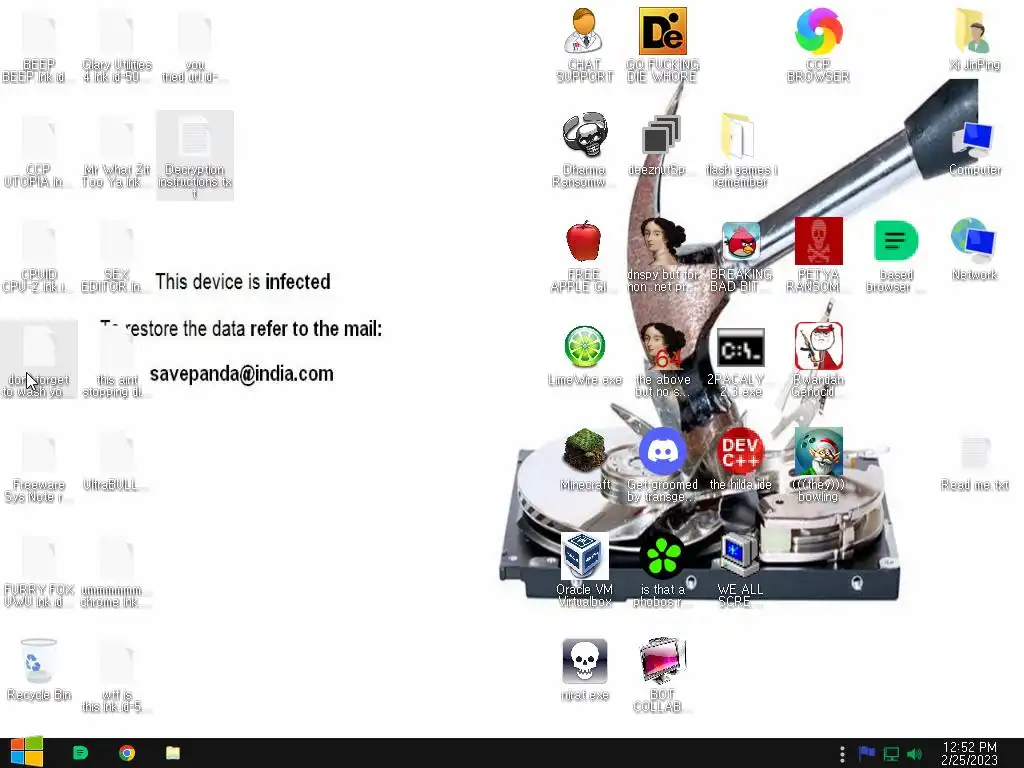Show hidden tray icons via three dots
Image resolution: width=1024 pixels, height=768 pixels.
(842, 754)
